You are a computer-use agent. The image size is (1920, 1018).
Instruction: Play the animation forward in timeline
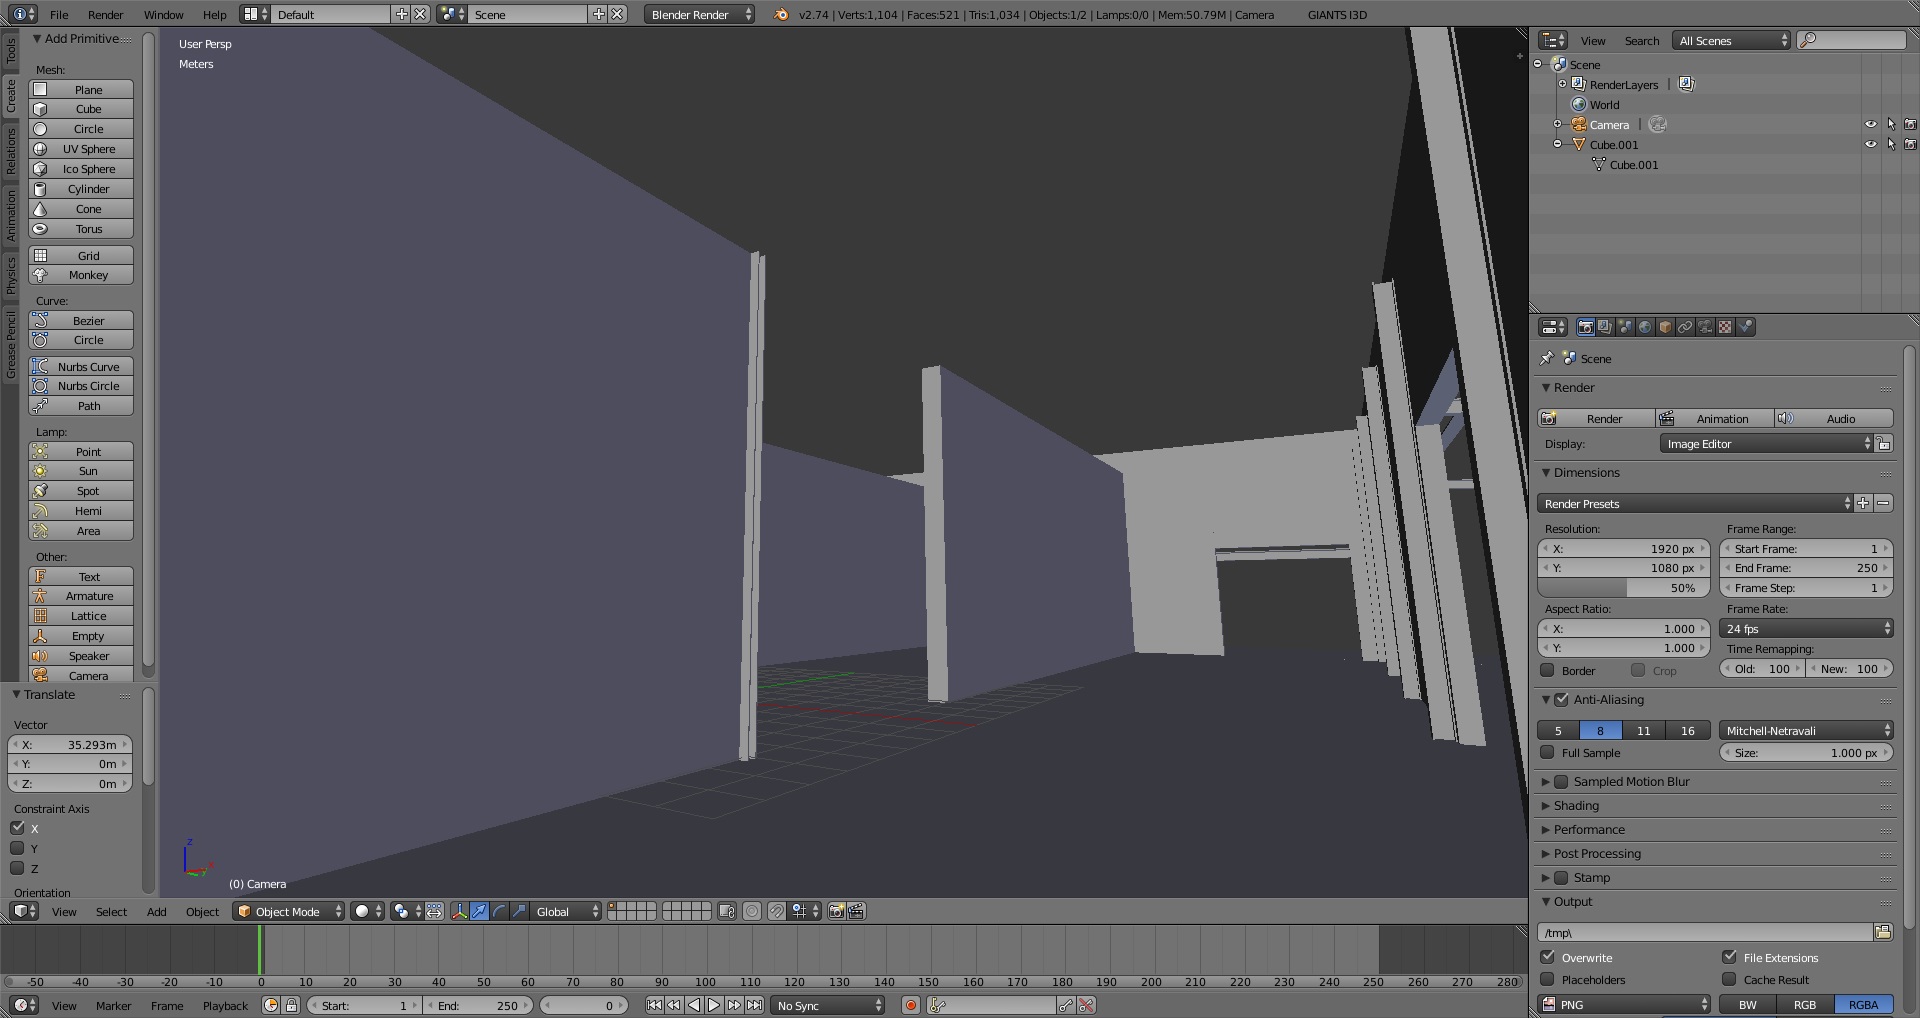pos(714,1005)
